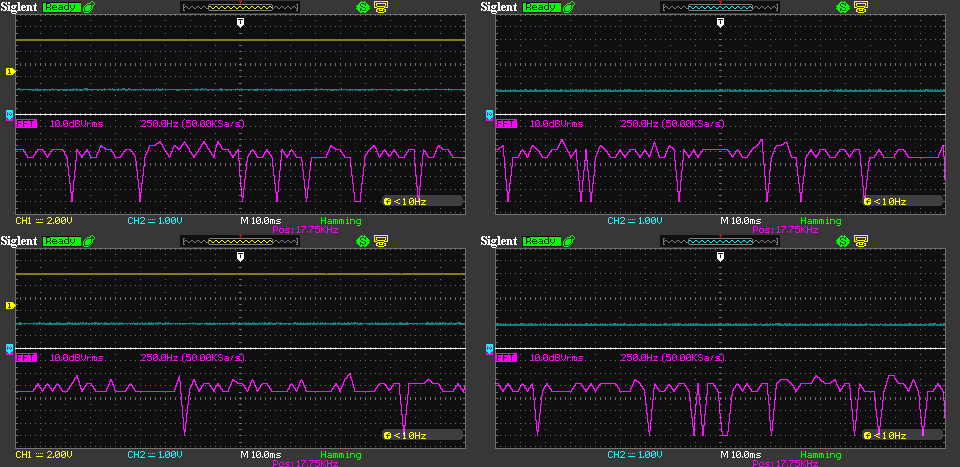The height and width of the screenshot is (467, 960).
Task: Click the yellow print icon in top-right scope
Action: (x=861, y=7)
